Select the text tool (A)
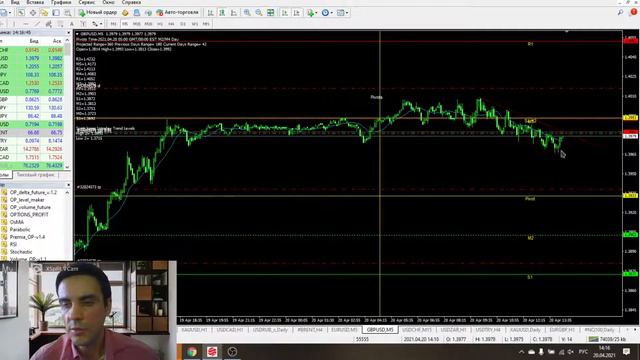 71,24
